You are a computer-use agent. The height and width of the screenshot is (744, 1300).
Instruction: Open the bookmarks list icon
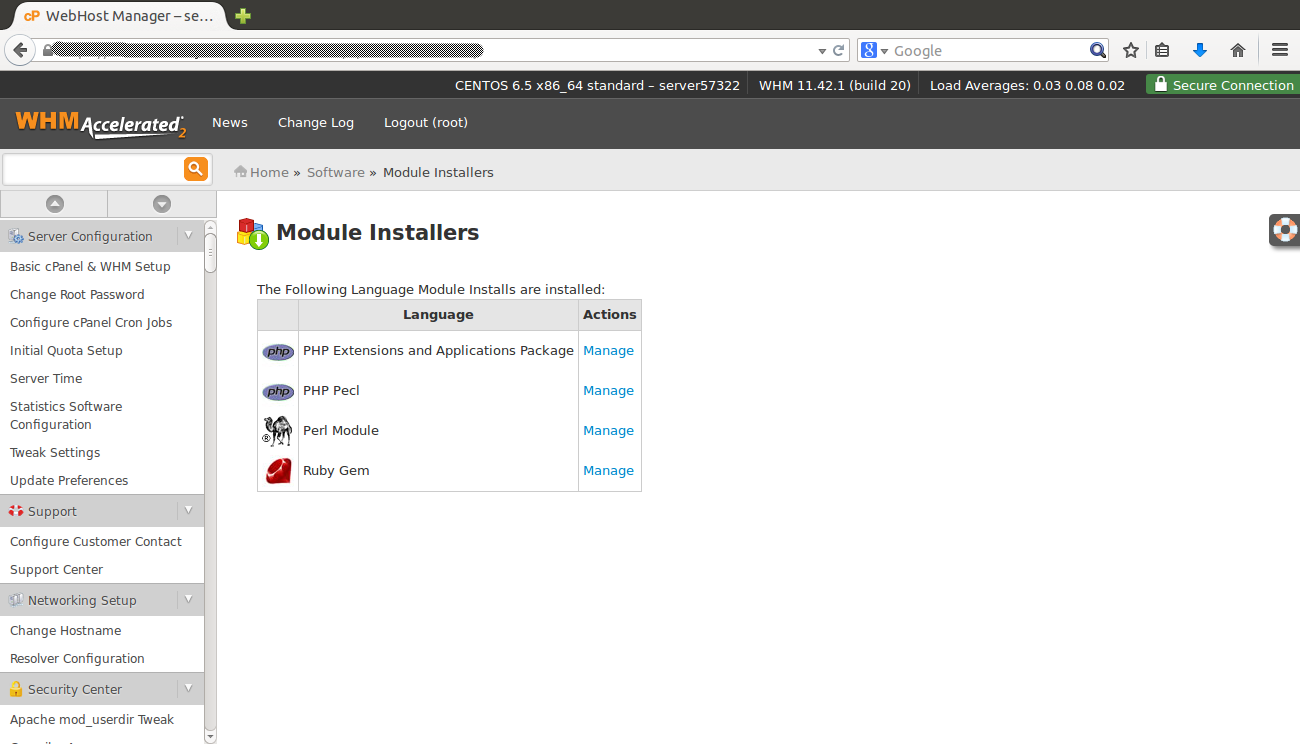(1162, 50)
